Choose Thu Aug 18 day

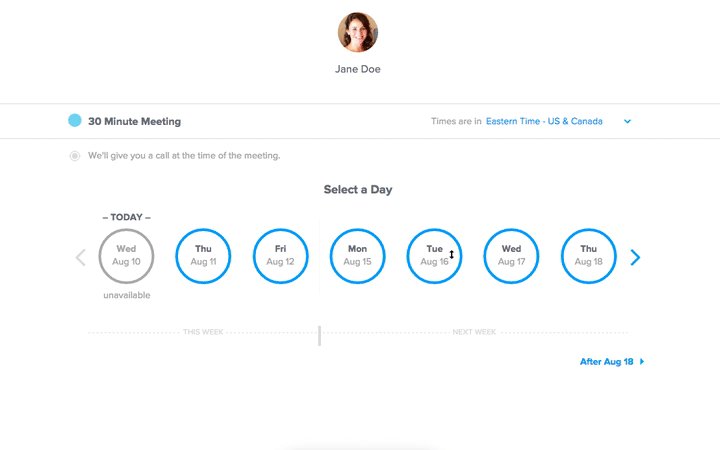(x=588, y=256)
